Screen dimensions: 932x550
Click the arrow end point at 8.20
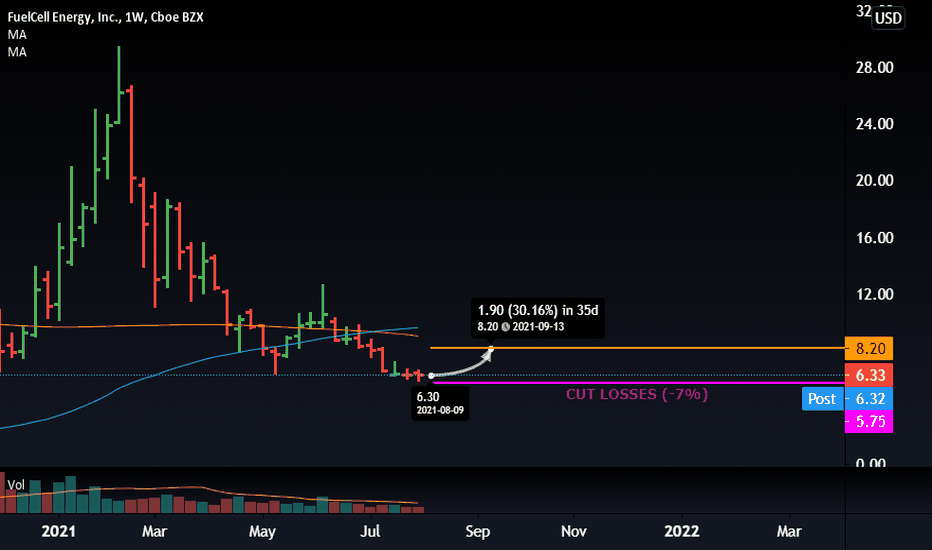(x=491, y=348)
